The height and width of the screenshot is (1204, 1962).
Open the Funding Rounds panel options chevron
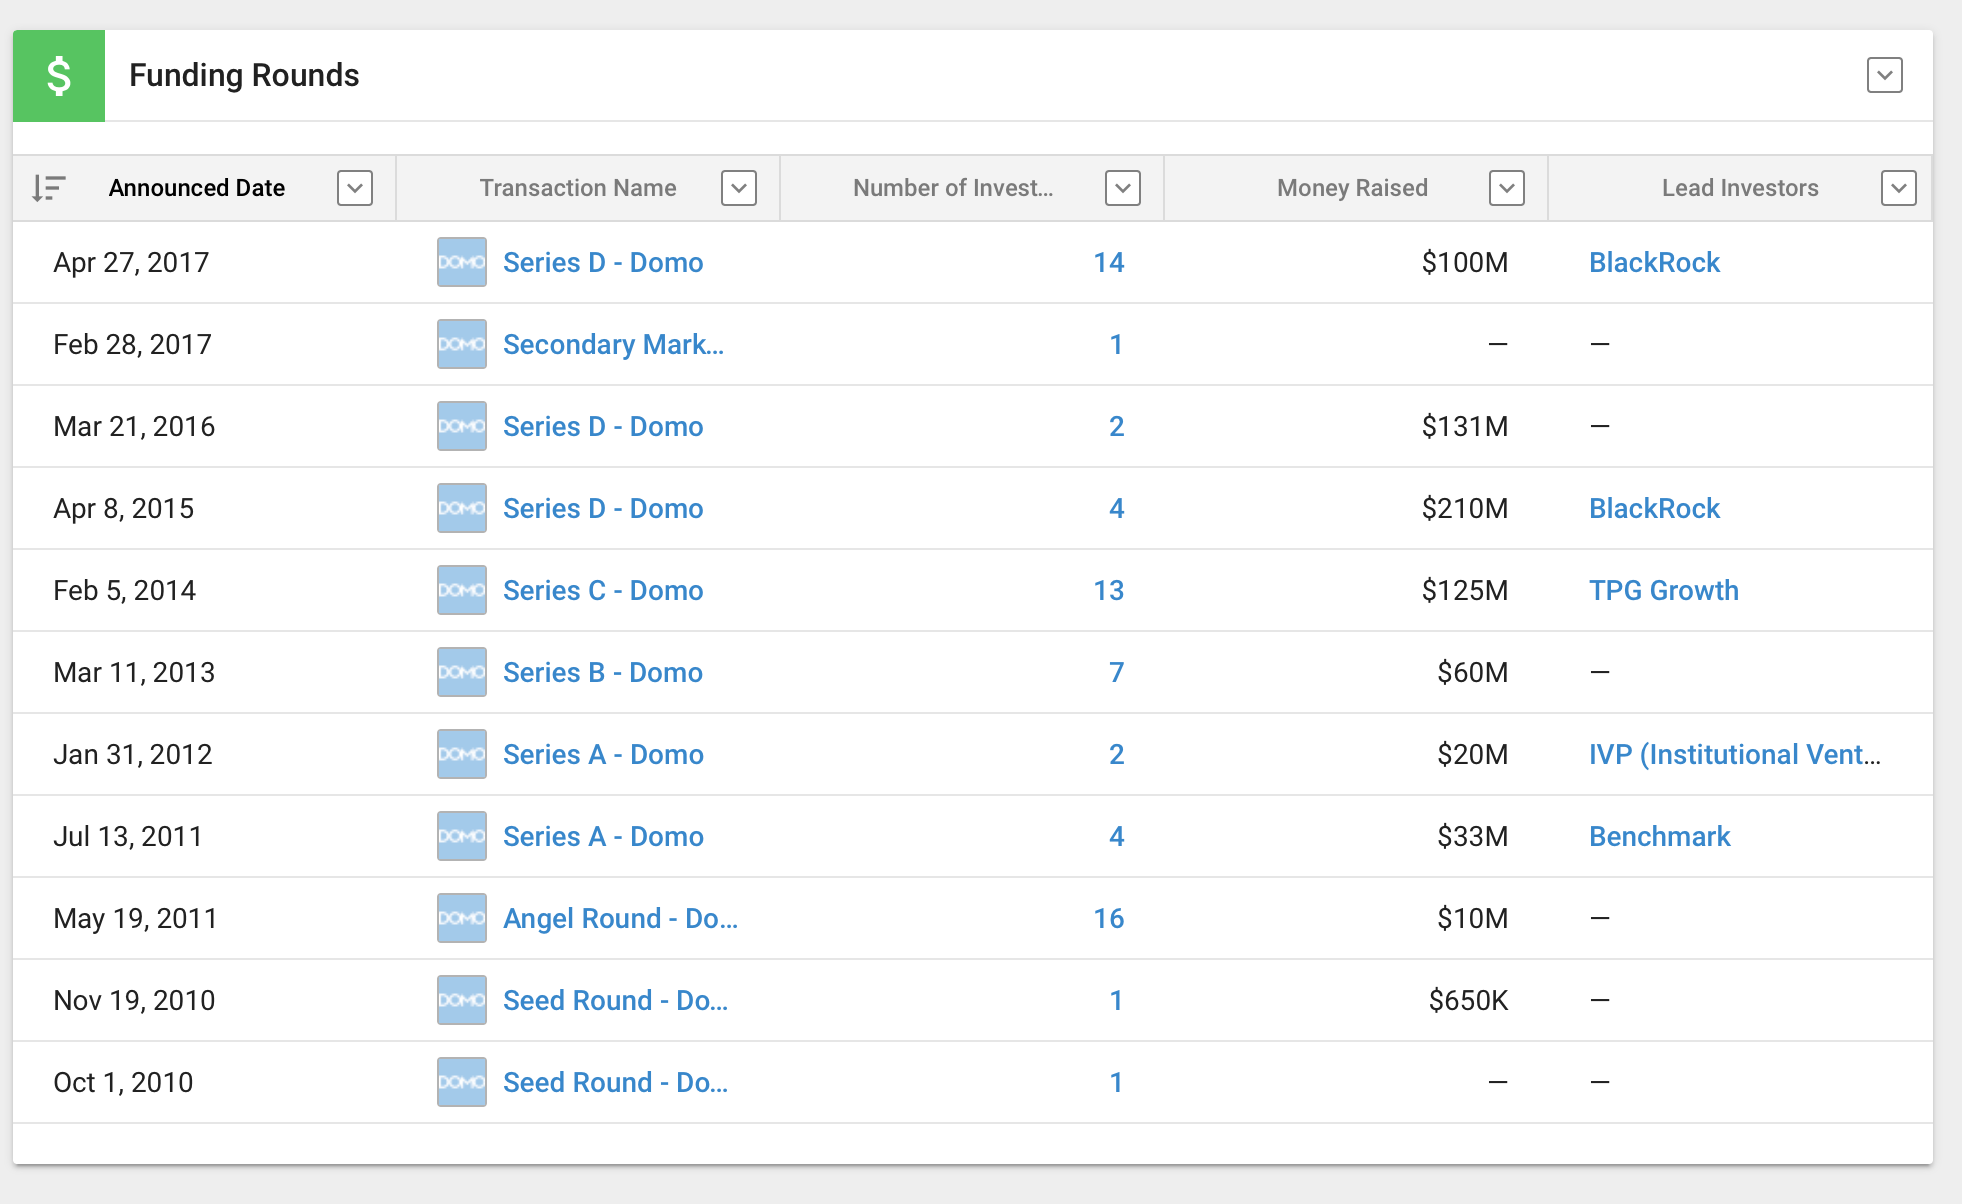(1884, 75)
